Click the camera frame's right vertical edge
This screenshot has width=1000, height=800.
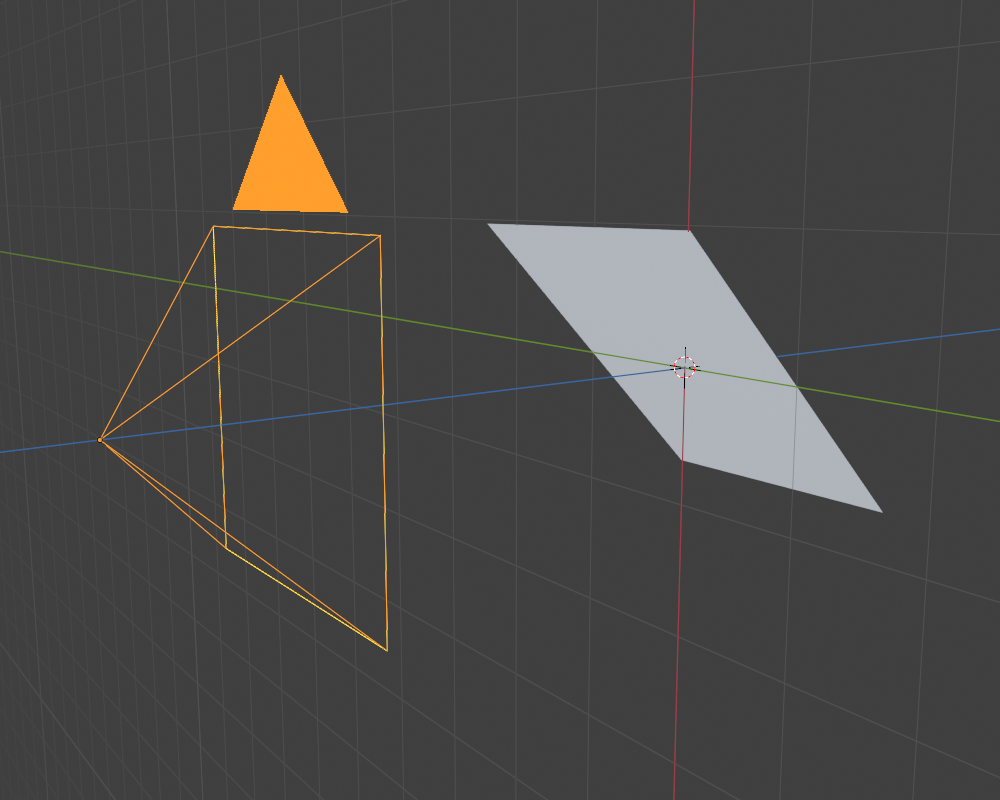click(x=383, y=440)
